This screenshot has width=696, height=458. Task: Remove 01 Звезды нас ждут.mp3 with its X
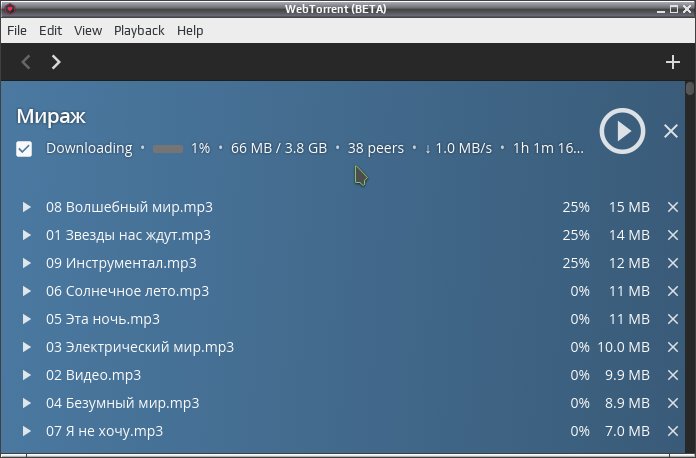click(673, 235)
